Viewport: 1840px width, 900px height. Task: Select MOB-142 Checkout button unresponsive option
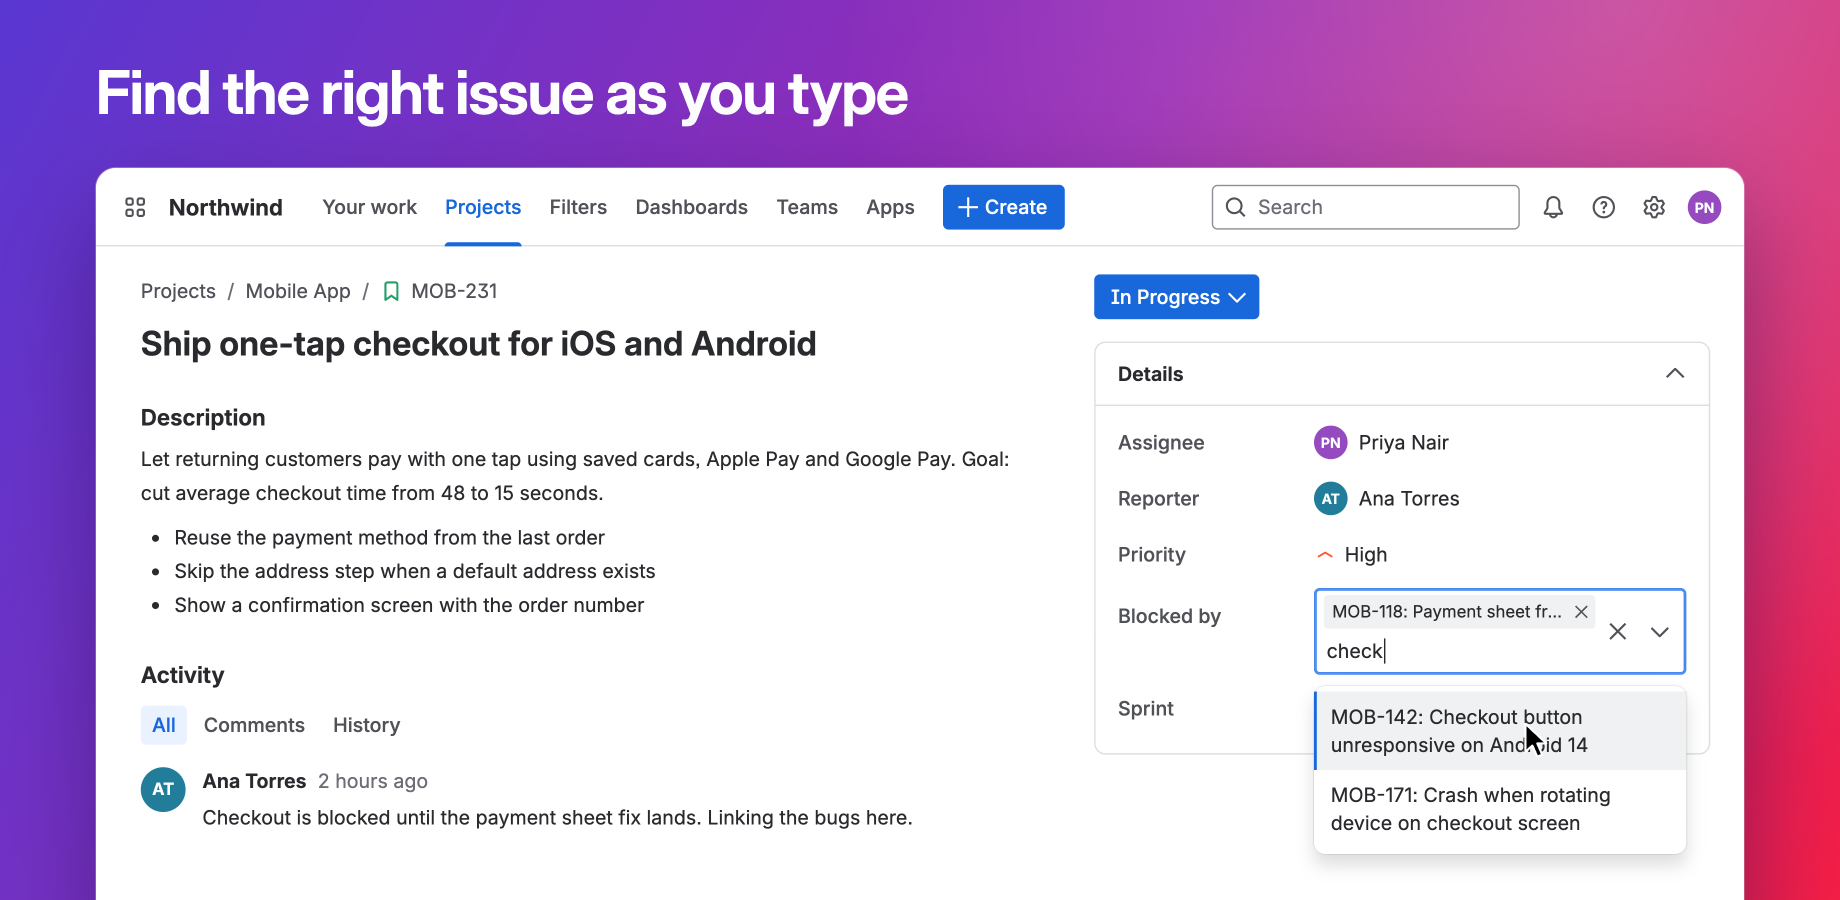(x=1500, y=731)
